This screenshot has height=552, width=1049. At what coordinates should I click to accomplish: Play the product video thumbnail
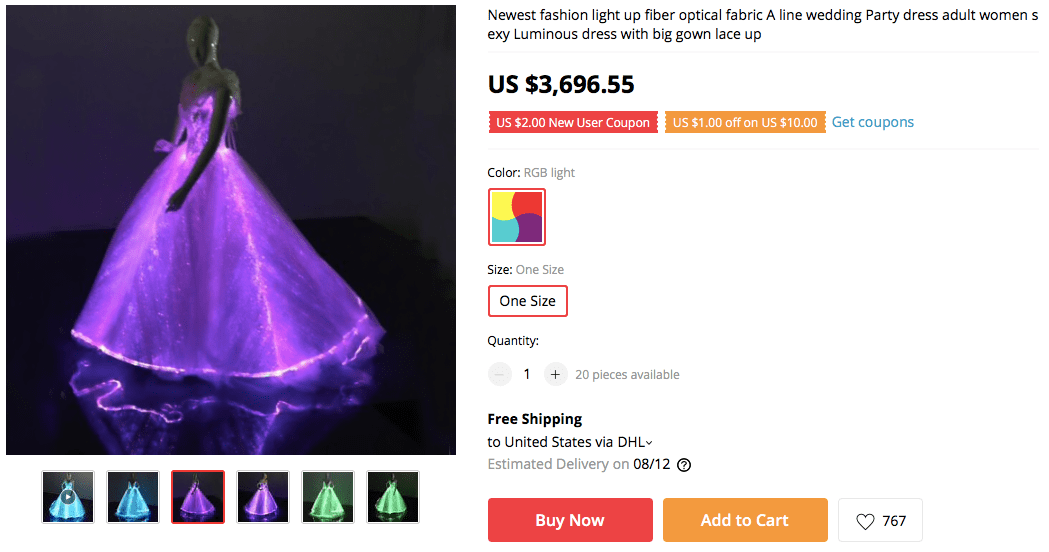68,497
